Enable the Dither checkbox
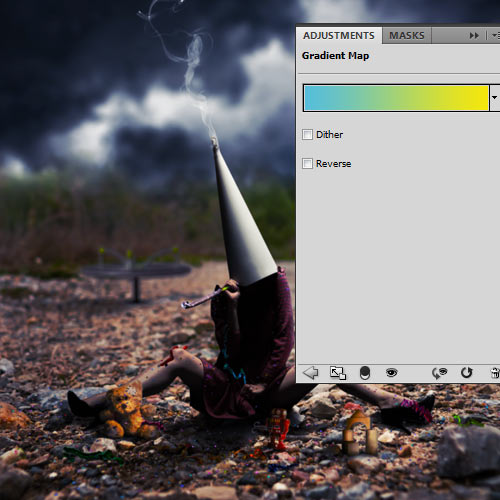The image size is (500, 500). pos(307,135)
